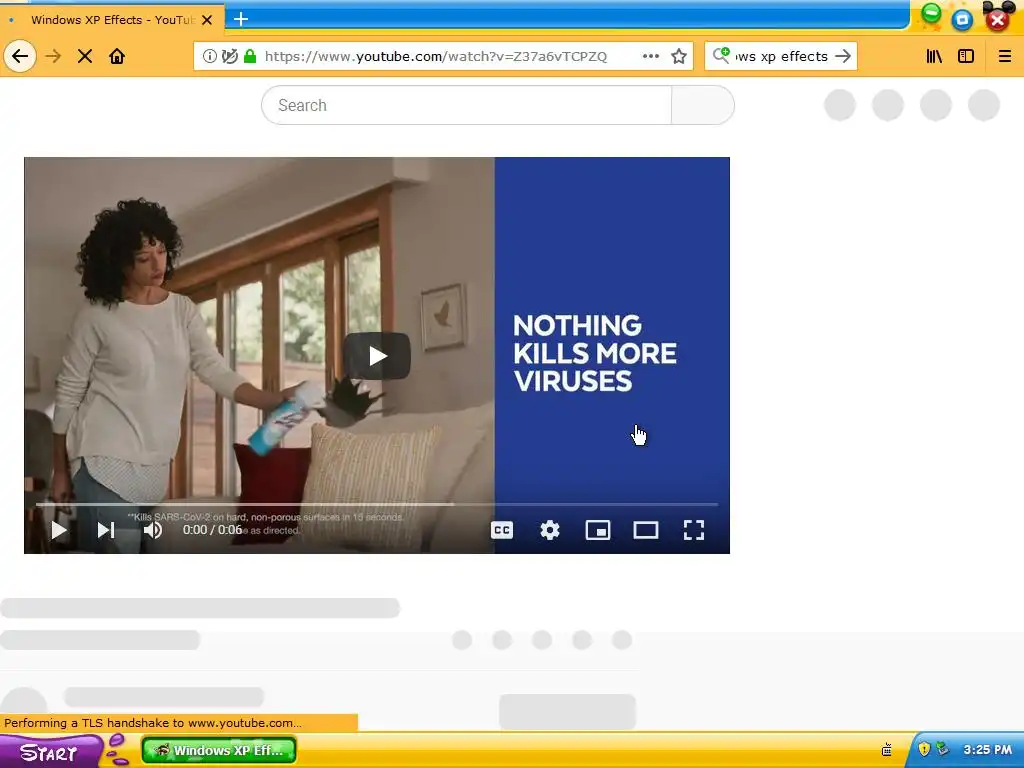Focus the YouTube Search field
1024x768 pixels.
click(x=466, y=105)
